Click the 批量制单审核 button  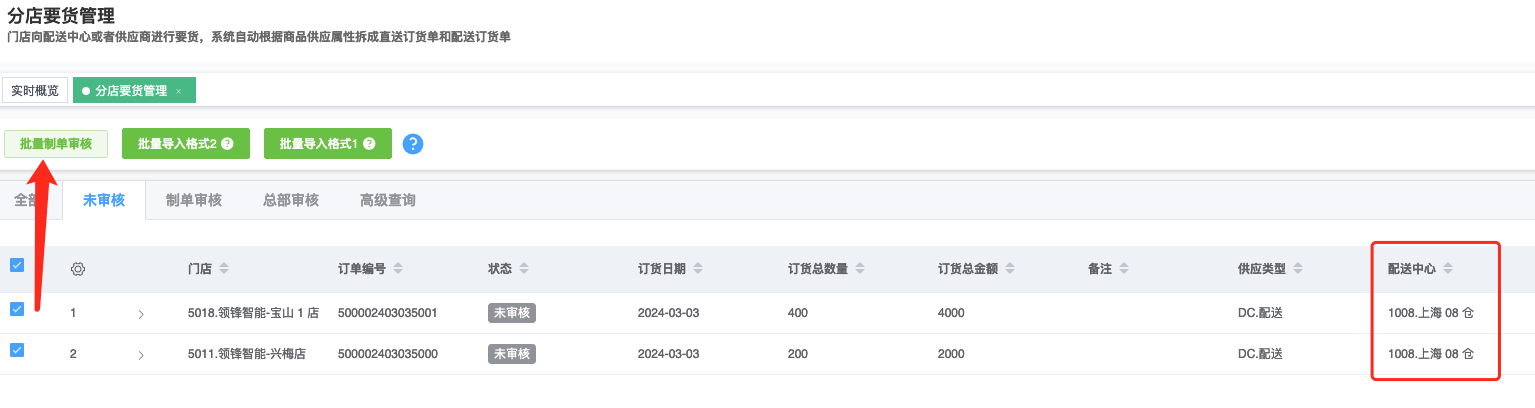pyautogui.click(x=56, y=144)
